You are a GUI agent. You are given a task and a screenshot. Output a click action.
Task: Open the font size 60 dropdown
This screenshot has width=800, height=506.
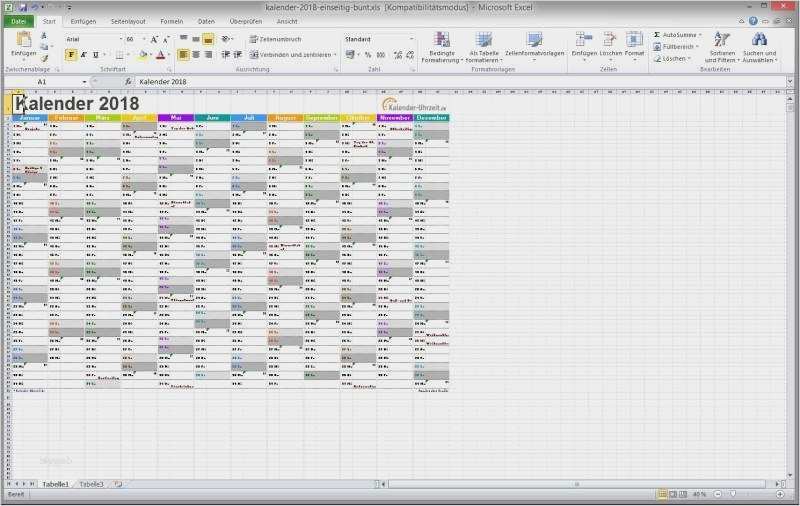tap(144, 39)
